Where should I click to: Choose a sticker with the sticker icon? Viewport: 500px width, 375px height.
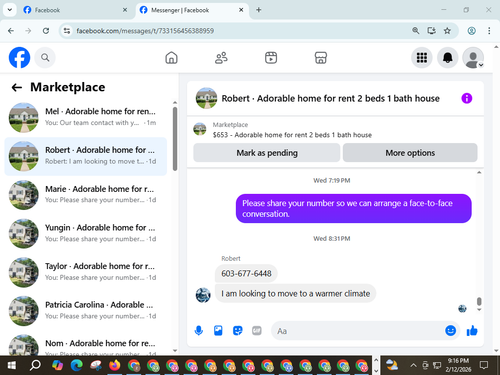pos(237,331)
